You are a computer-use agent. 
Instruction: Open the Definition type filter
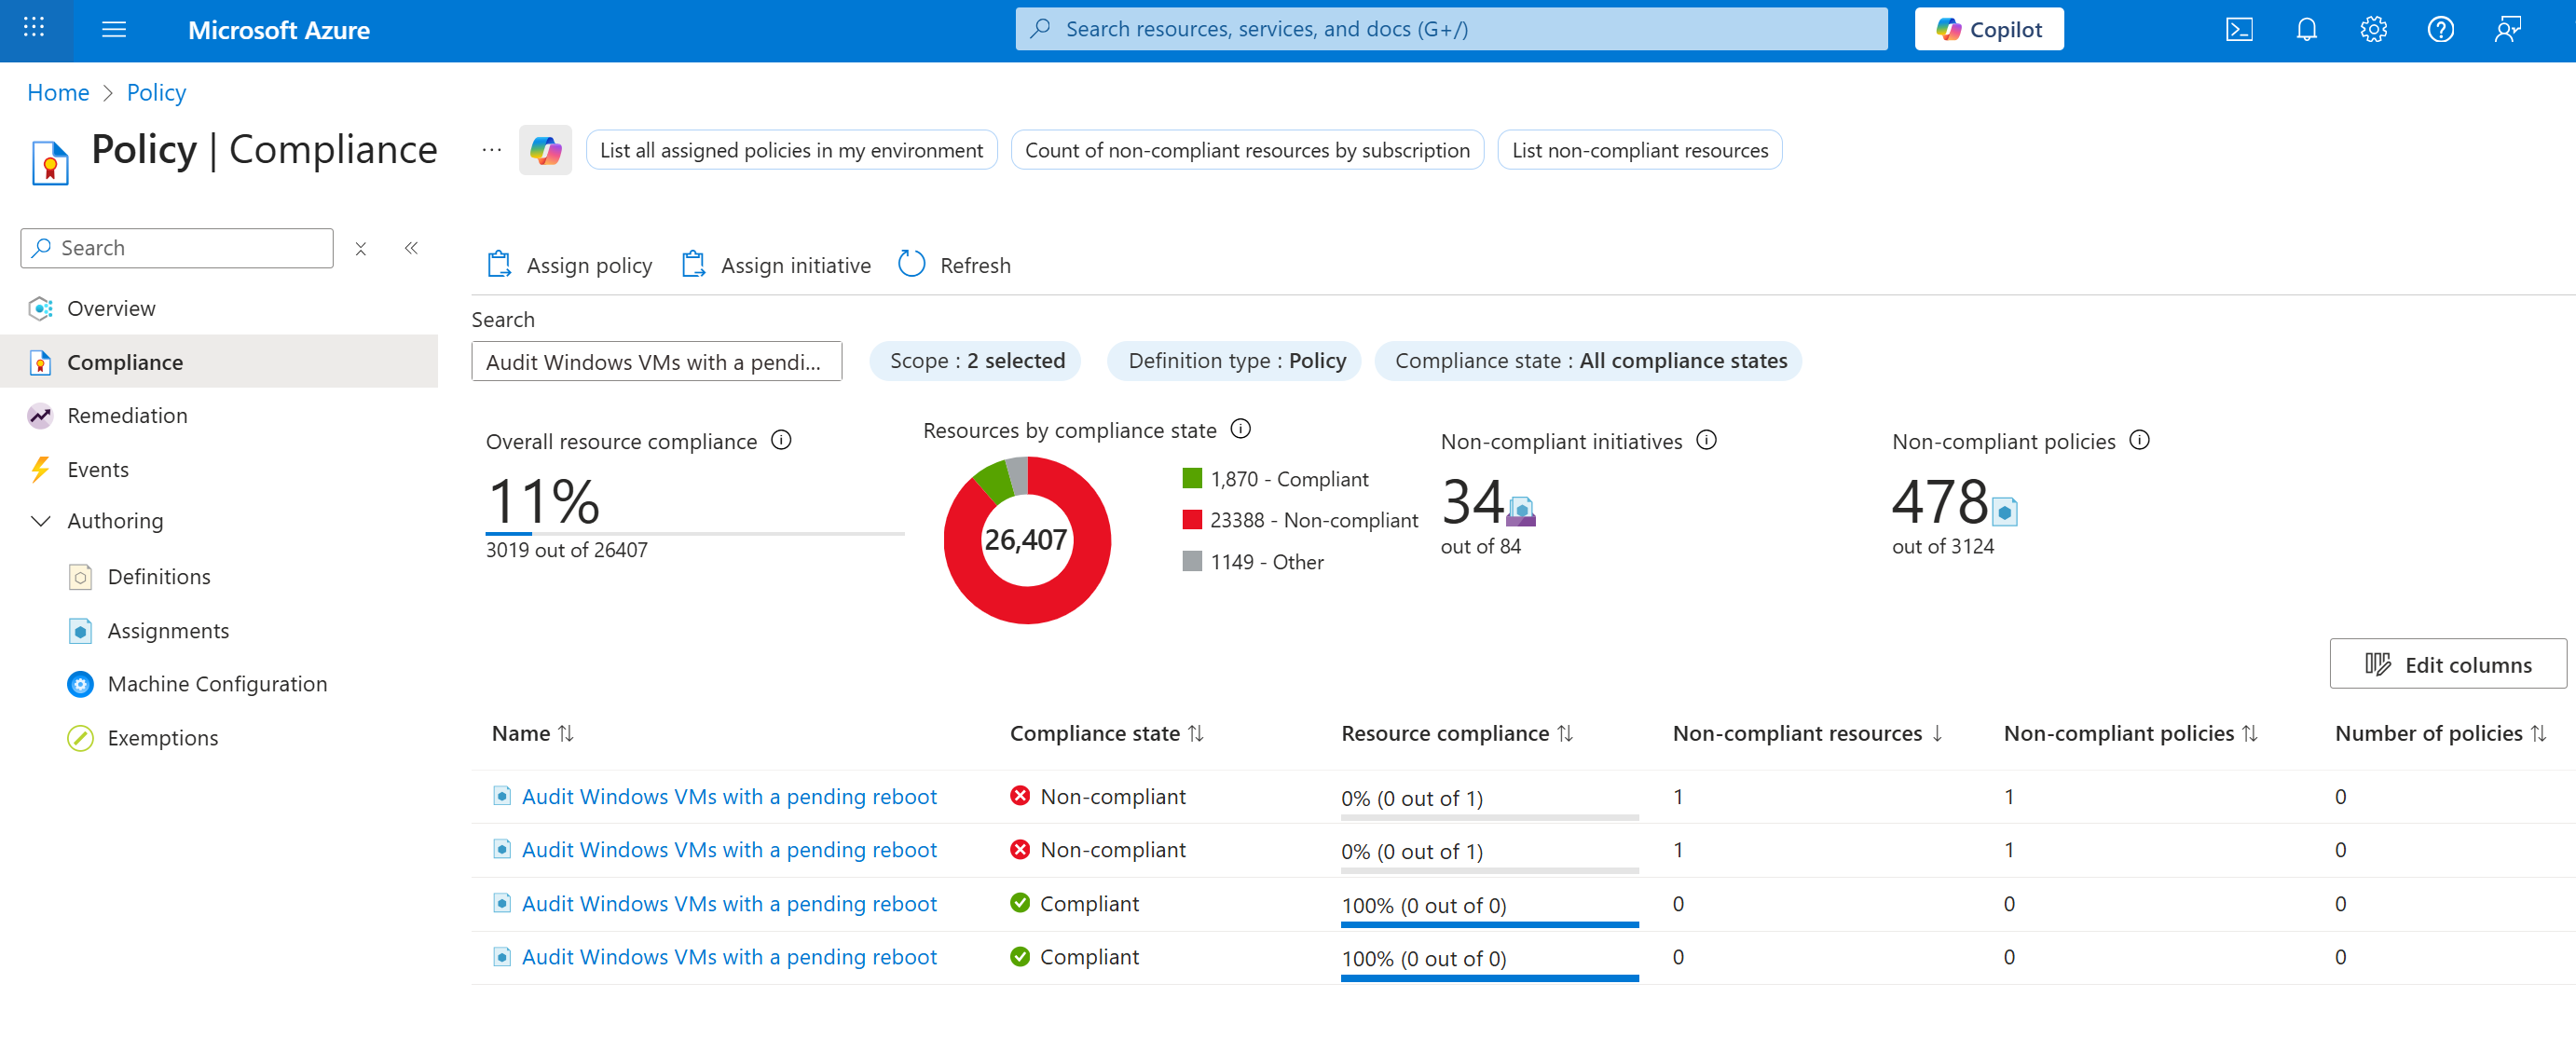point(1235,361)
